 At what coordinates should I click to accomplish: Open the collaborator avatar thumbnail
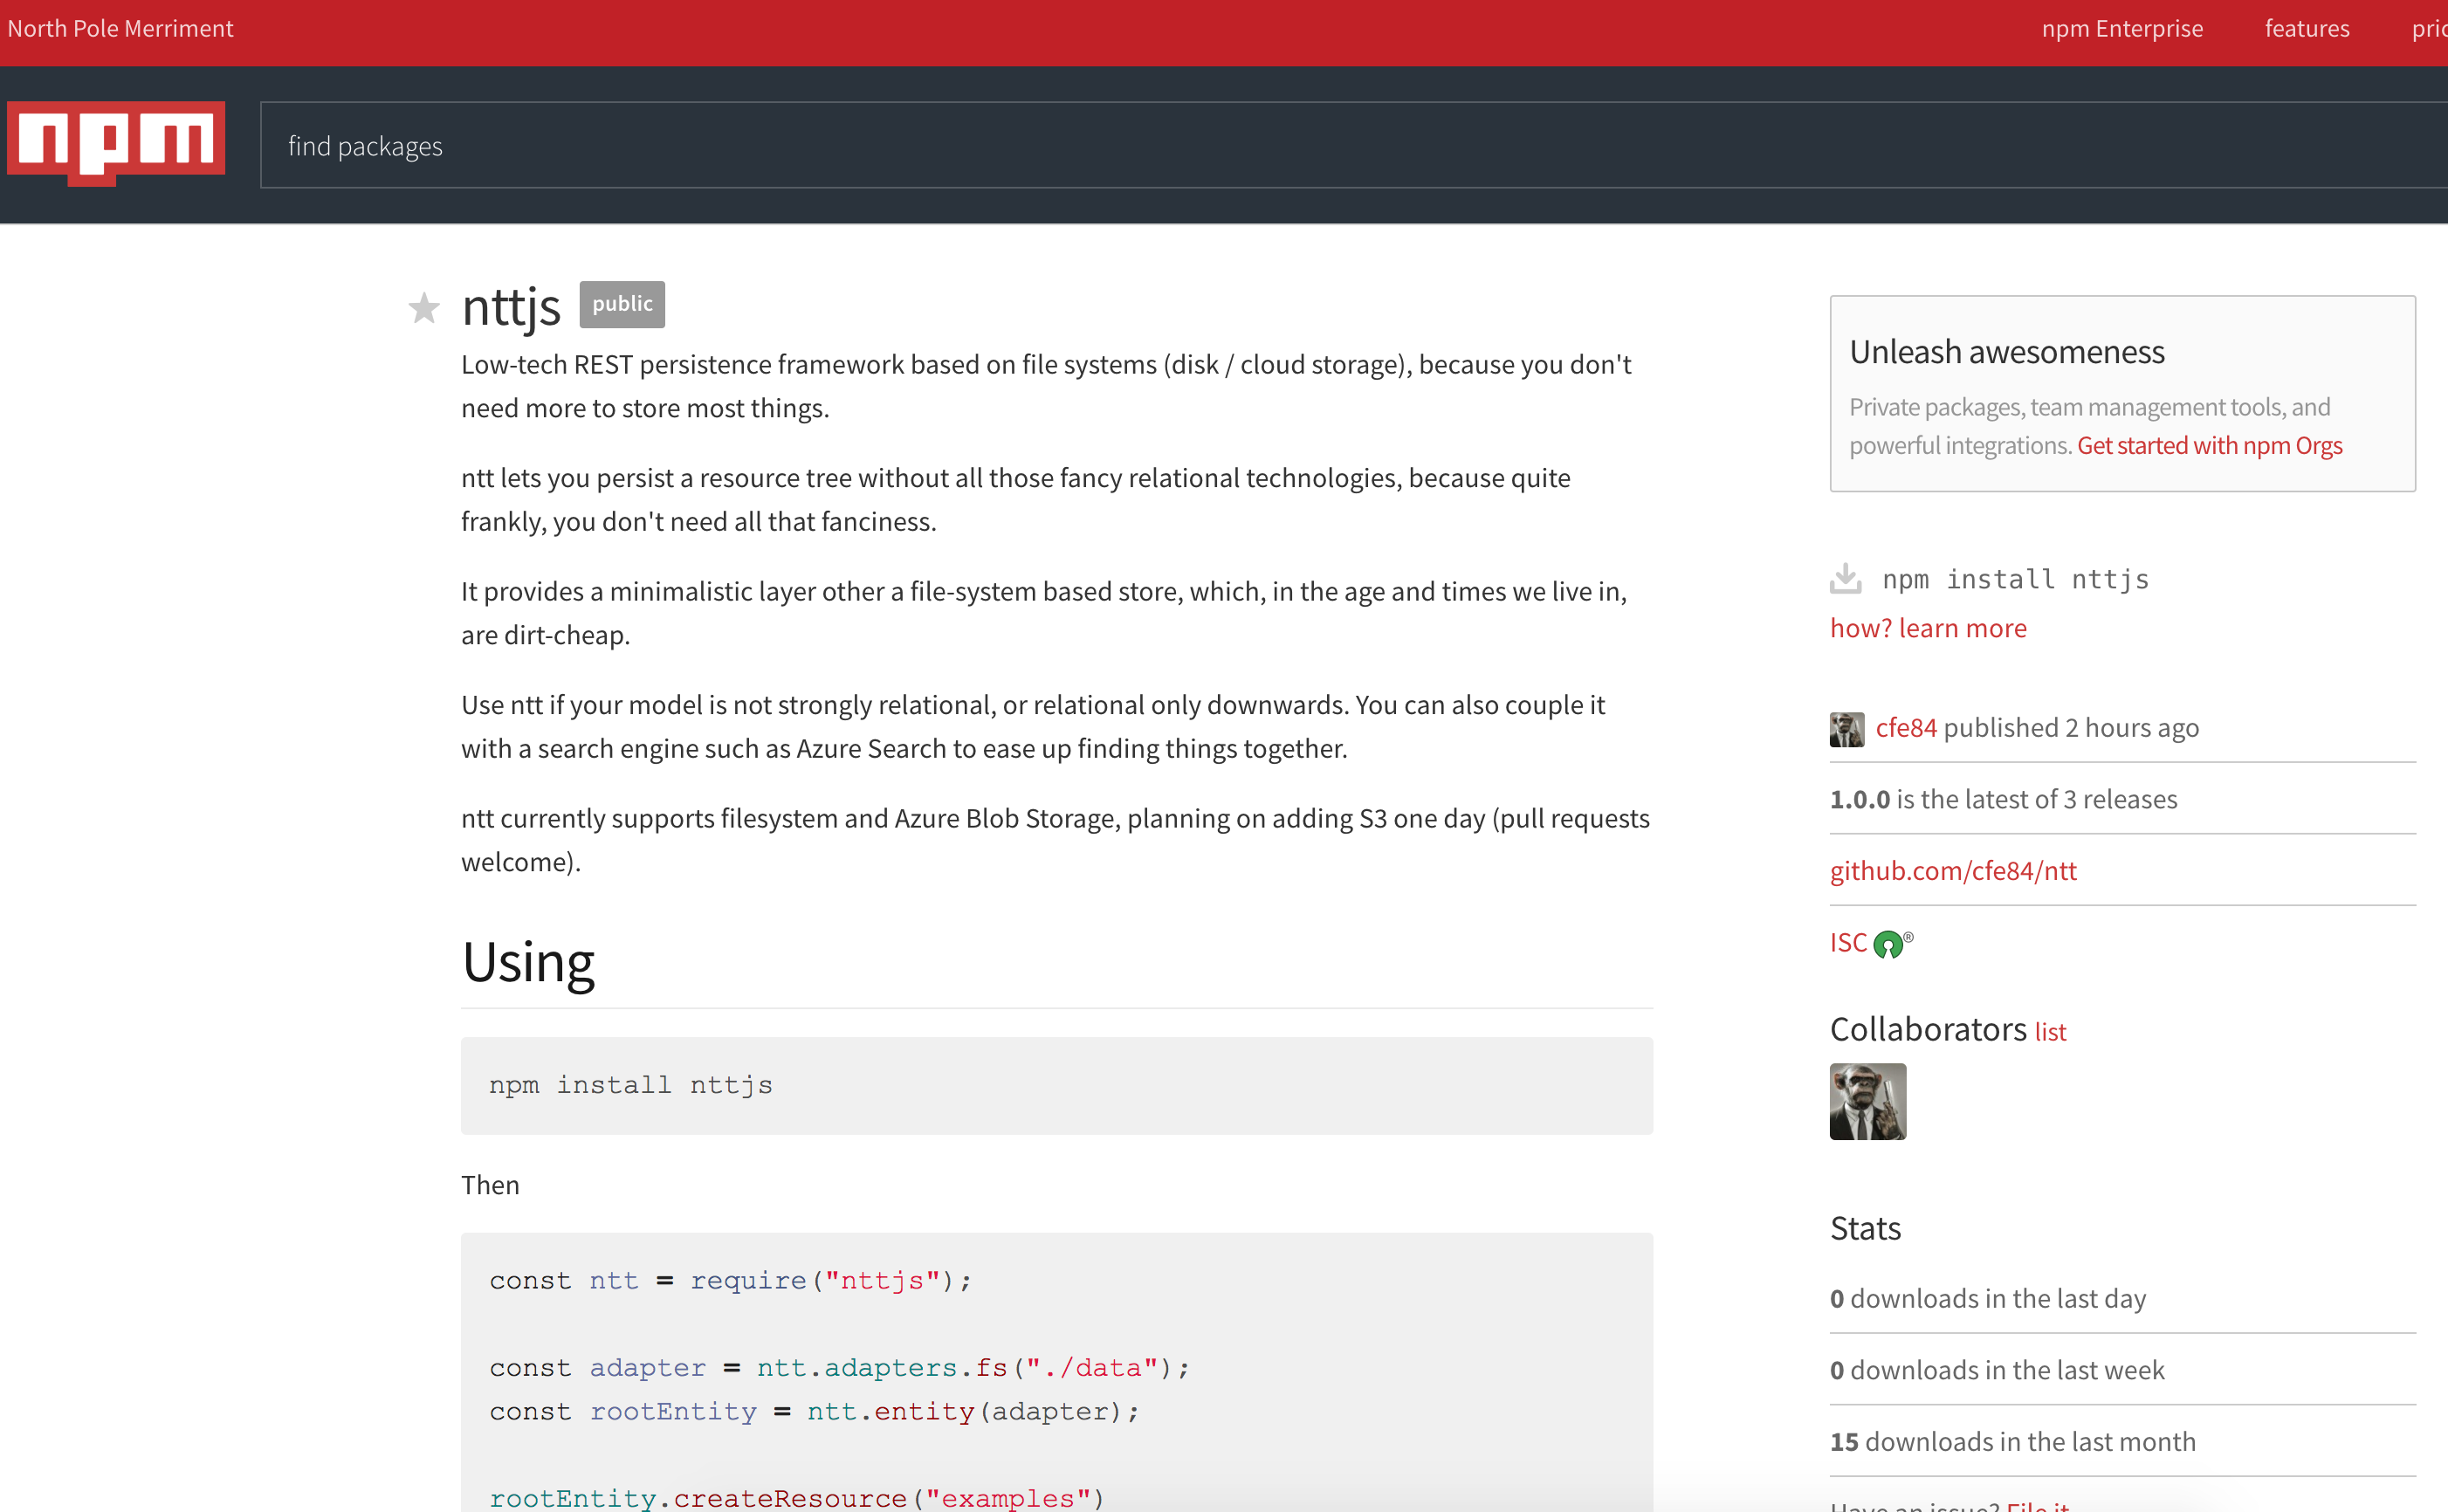click(1867, 1101)
